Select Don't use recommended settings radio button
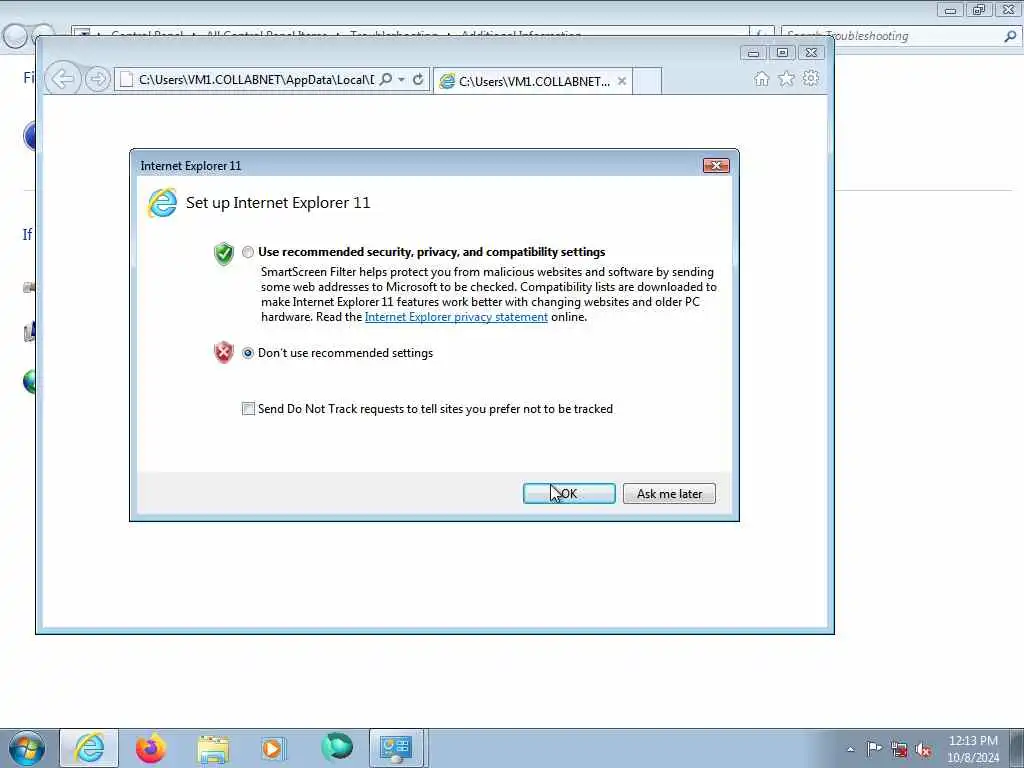Image resolution: width=1024 pixels, height=768 pixels. 248,353
